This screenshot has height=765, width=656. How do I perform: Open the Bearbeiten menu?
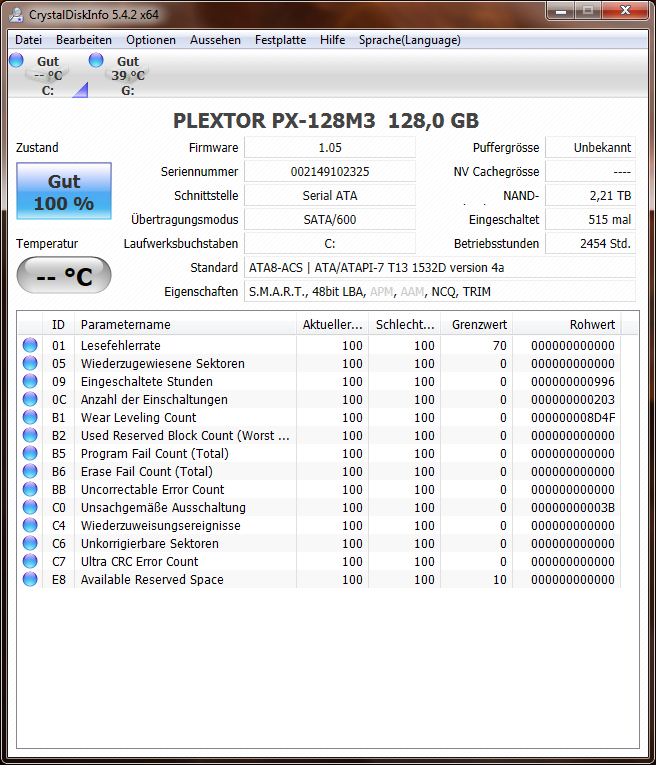click(84, 40)
